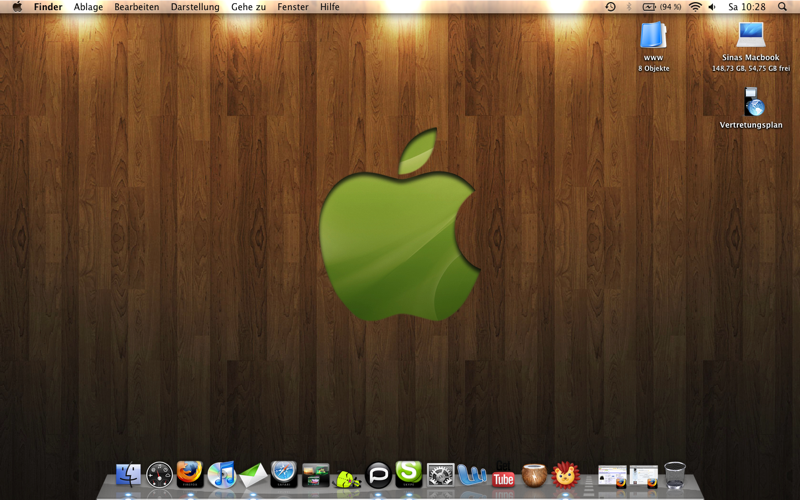The image size is (800, 500).
Task: Open the Finder menu
Action: [48, 7]
